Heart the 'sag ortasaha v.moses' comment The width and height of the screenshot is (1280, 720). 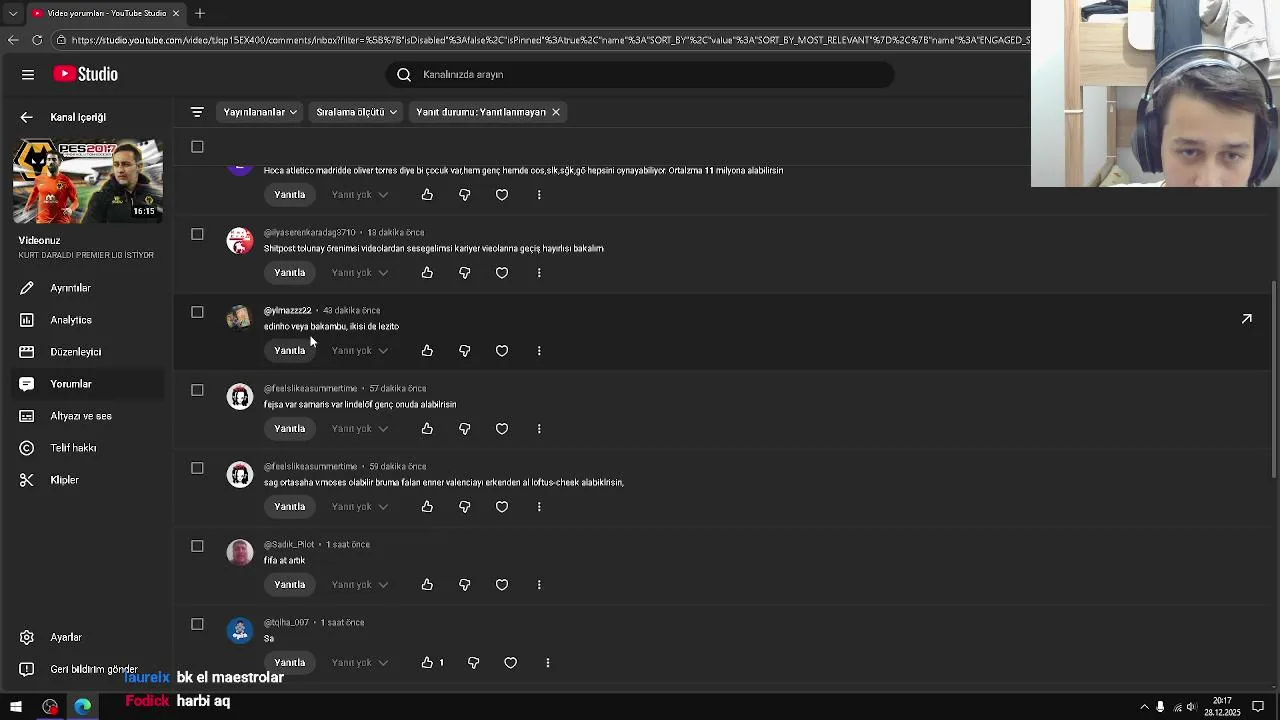[502, 506]
